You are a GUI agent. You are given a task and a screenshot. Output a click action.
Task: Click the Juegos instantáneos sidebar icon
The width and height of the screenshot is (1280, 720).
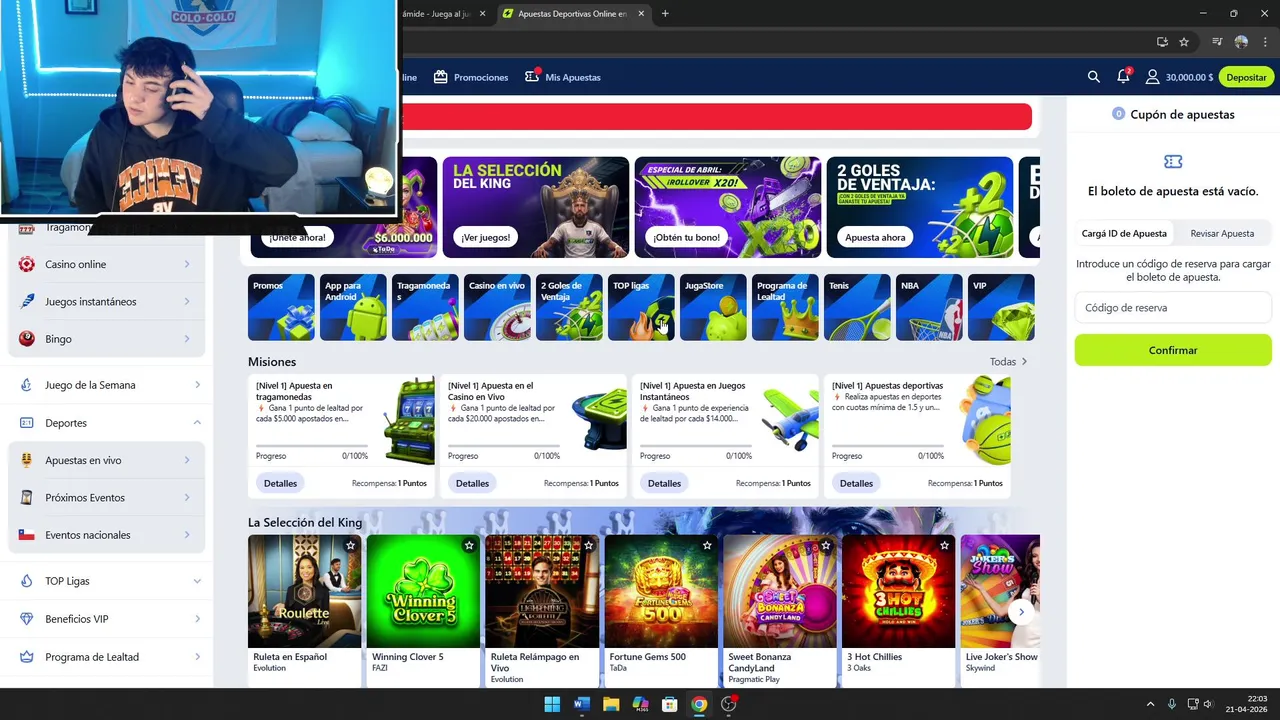27,301
